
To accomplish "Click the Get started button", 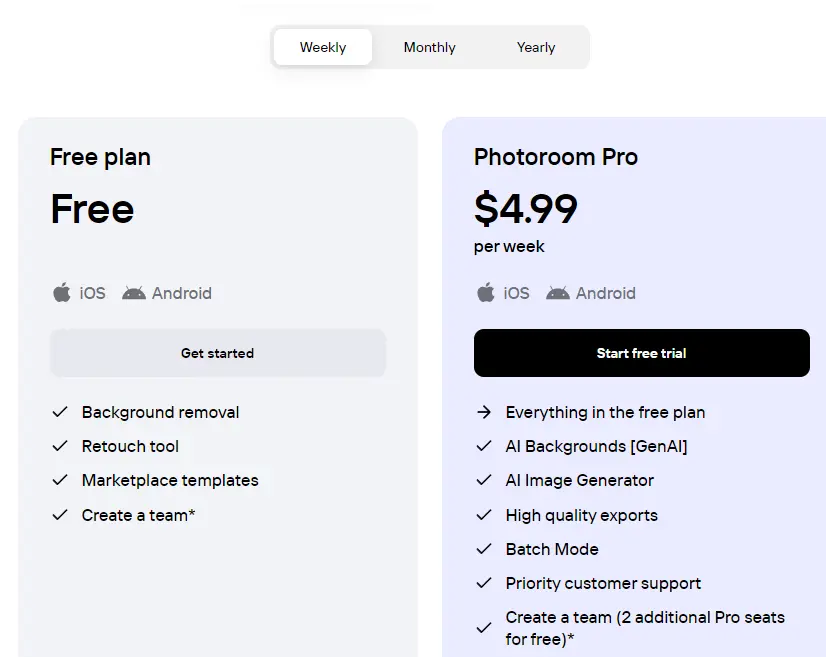I will [218, 352].
